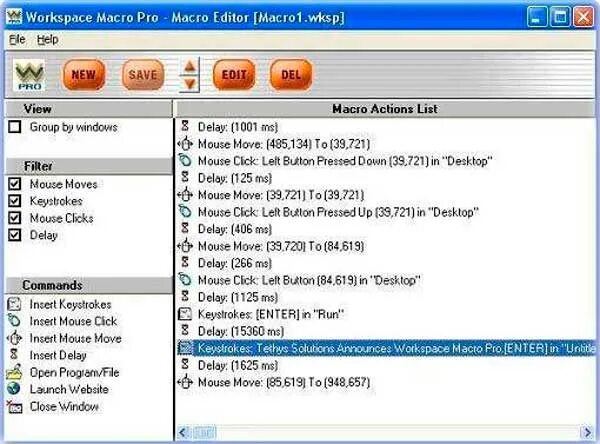Click keystrokes icon of highlighted Tethys row
This screenshot has width=600, height=444.
185,348
